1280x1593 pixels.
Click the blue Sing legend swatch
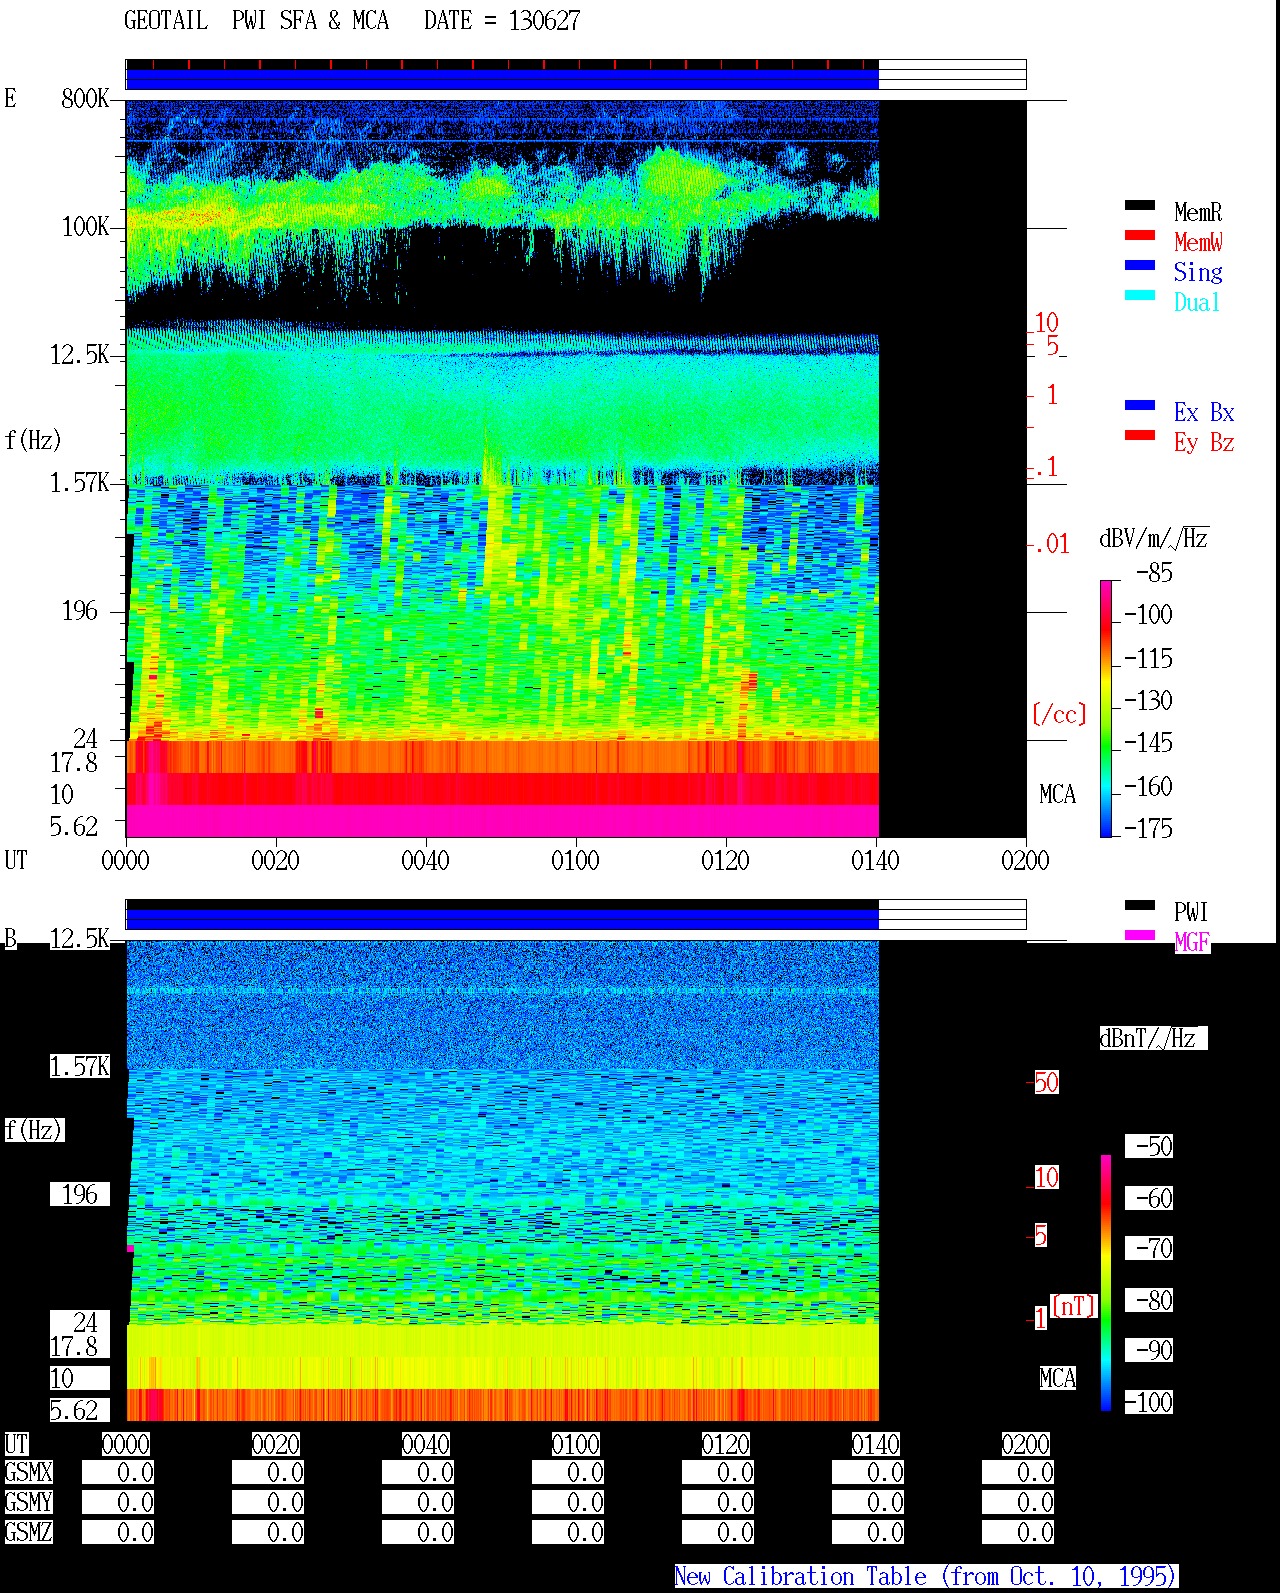1140,266
